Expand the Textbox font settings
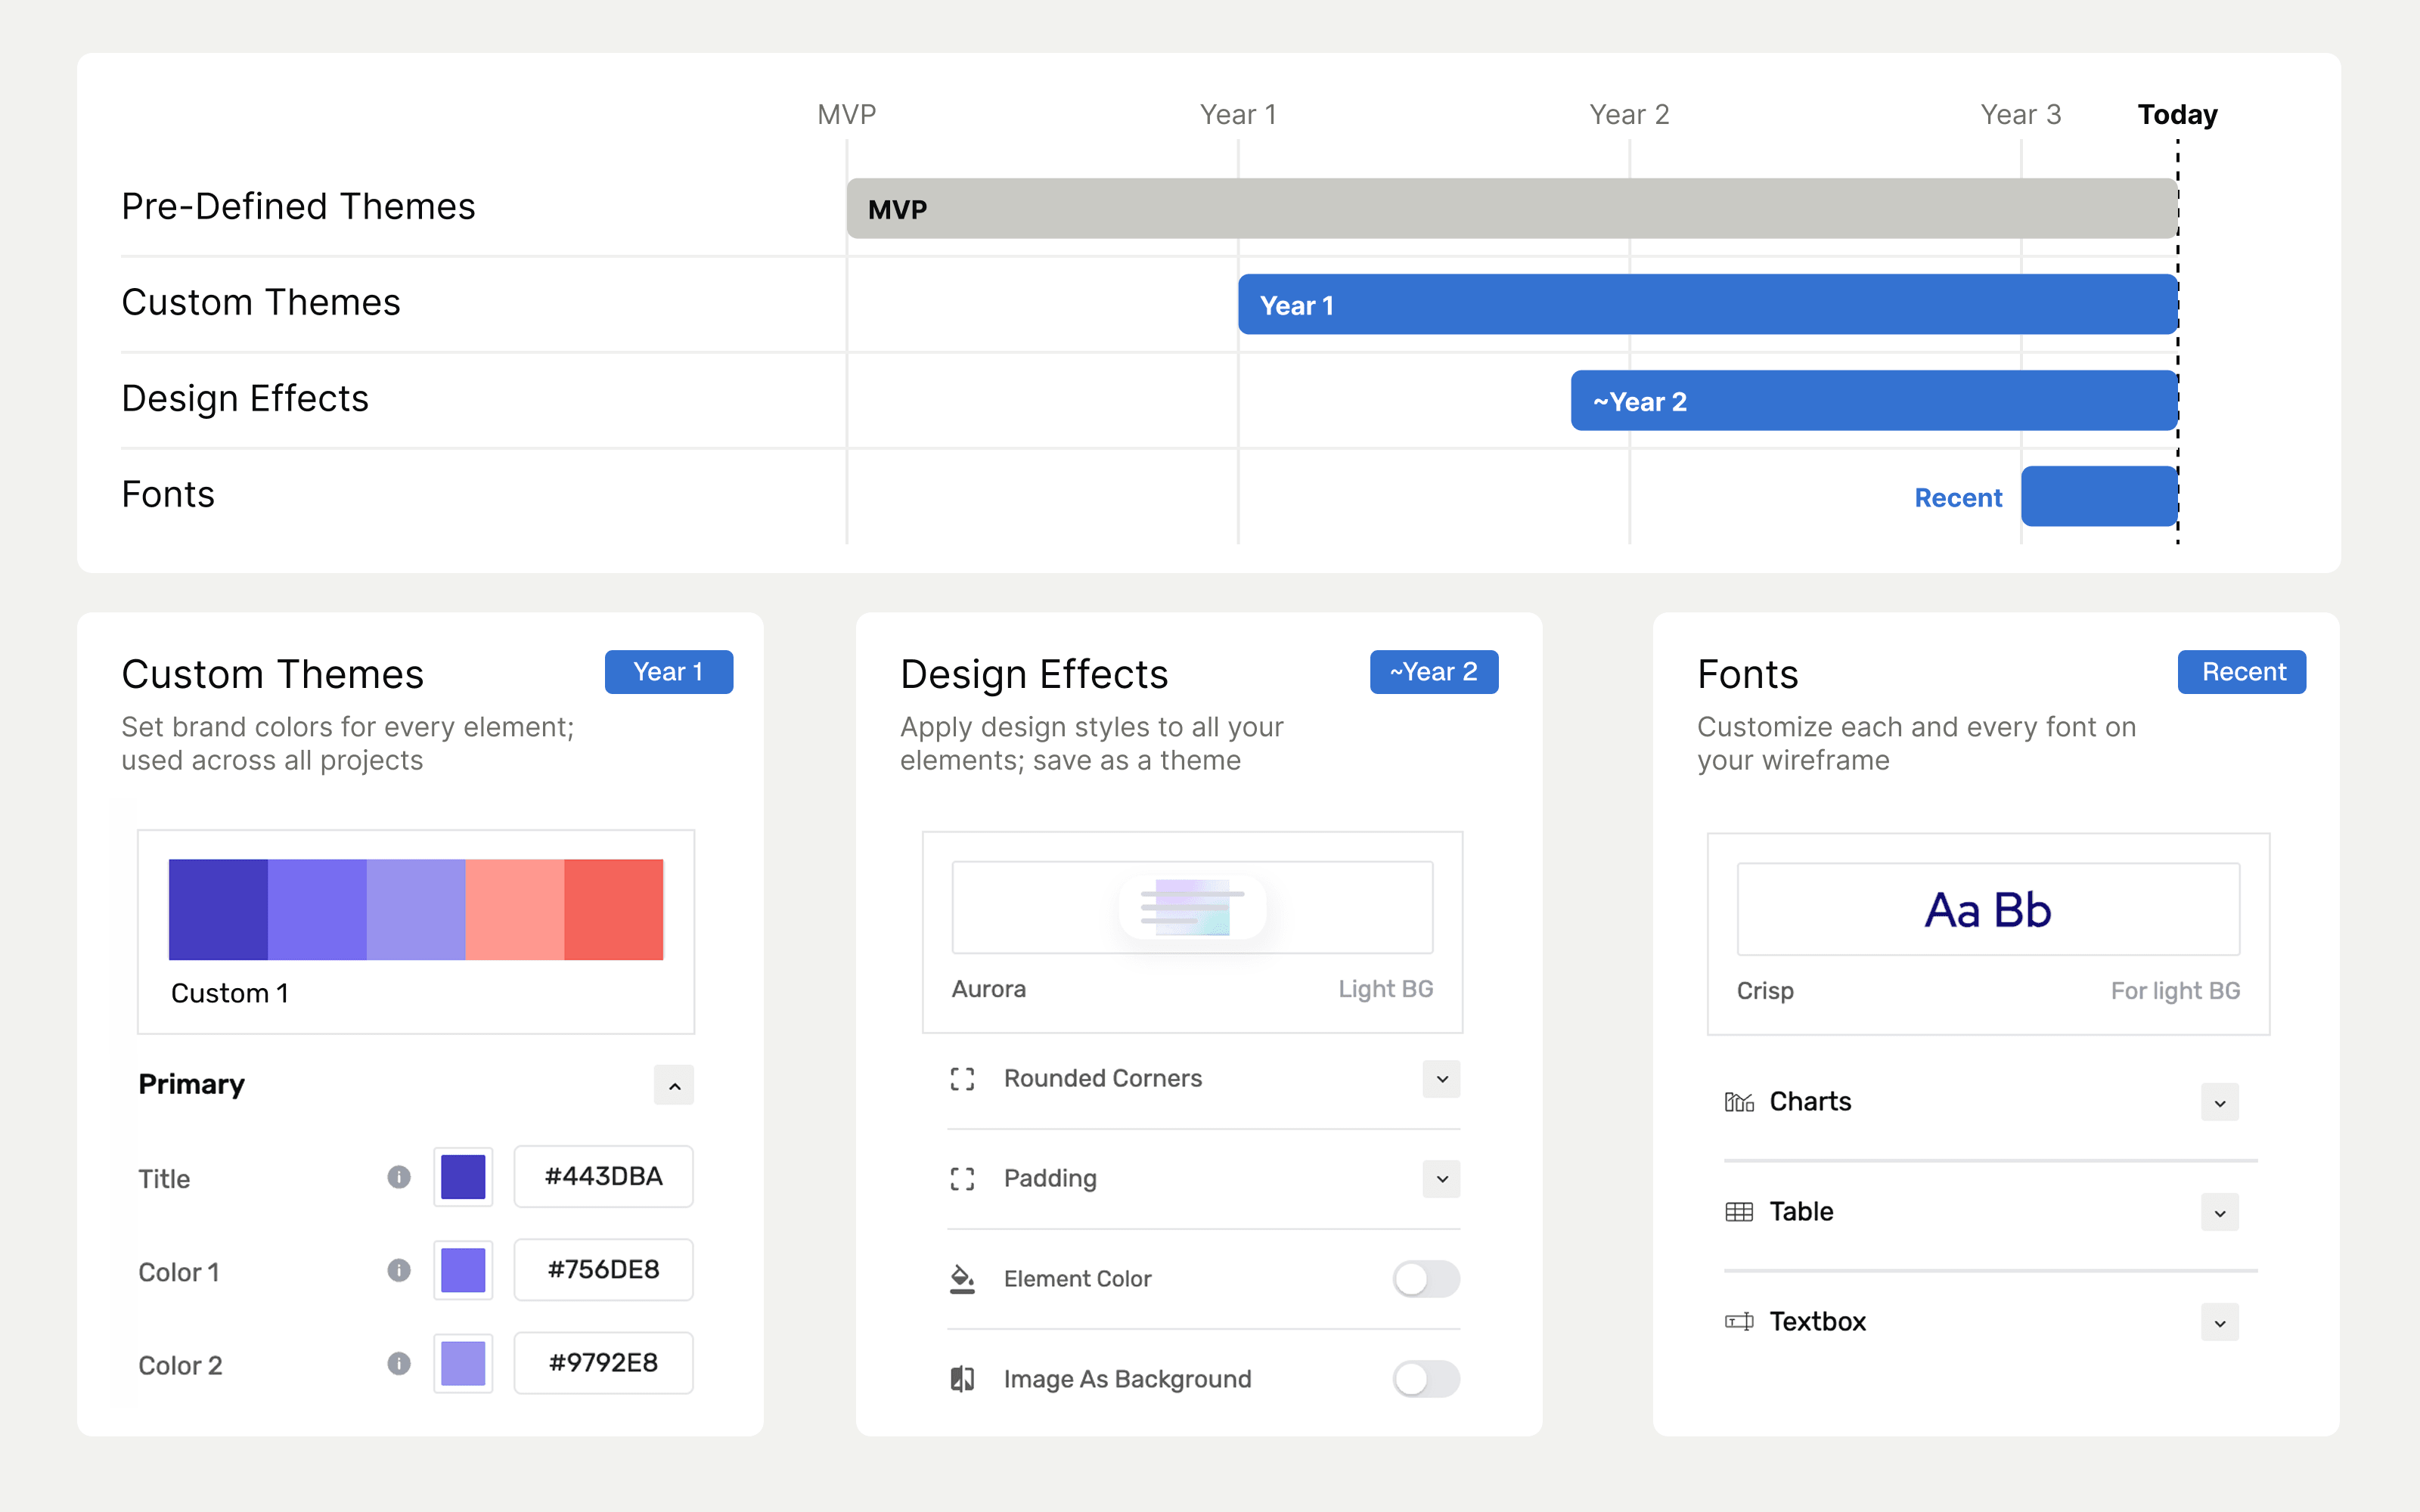 pos(2220,1323)
